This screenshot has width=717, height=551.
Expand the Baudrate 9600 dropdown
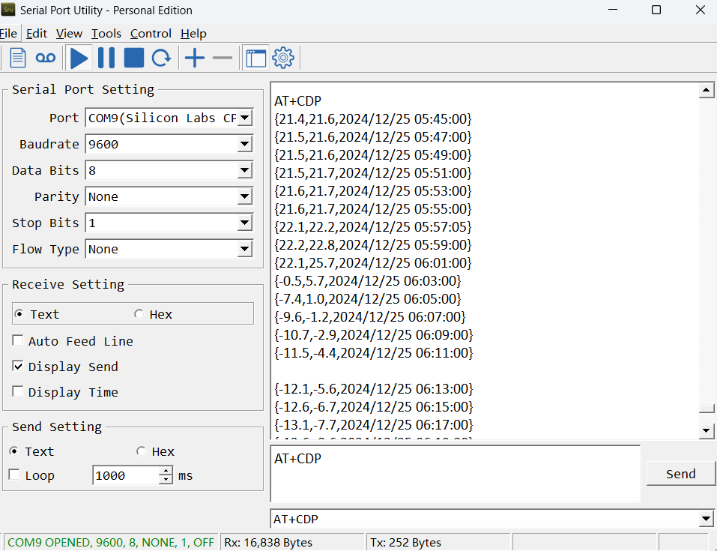coord(245,144)
